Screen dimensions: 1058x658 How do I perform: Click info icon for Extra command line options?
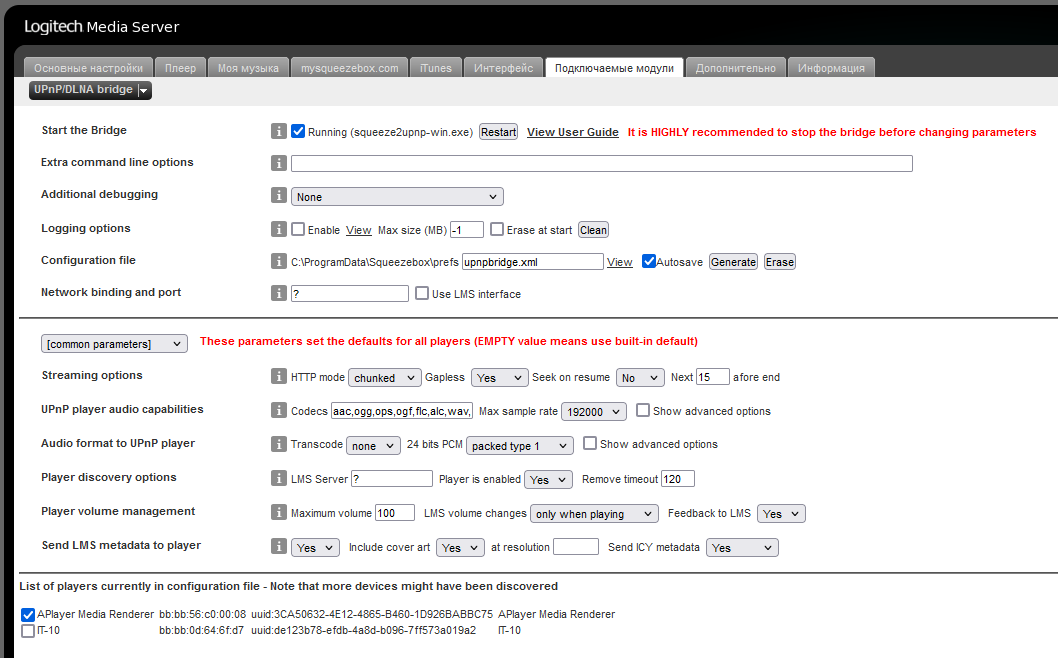click(x=279, y=163)
